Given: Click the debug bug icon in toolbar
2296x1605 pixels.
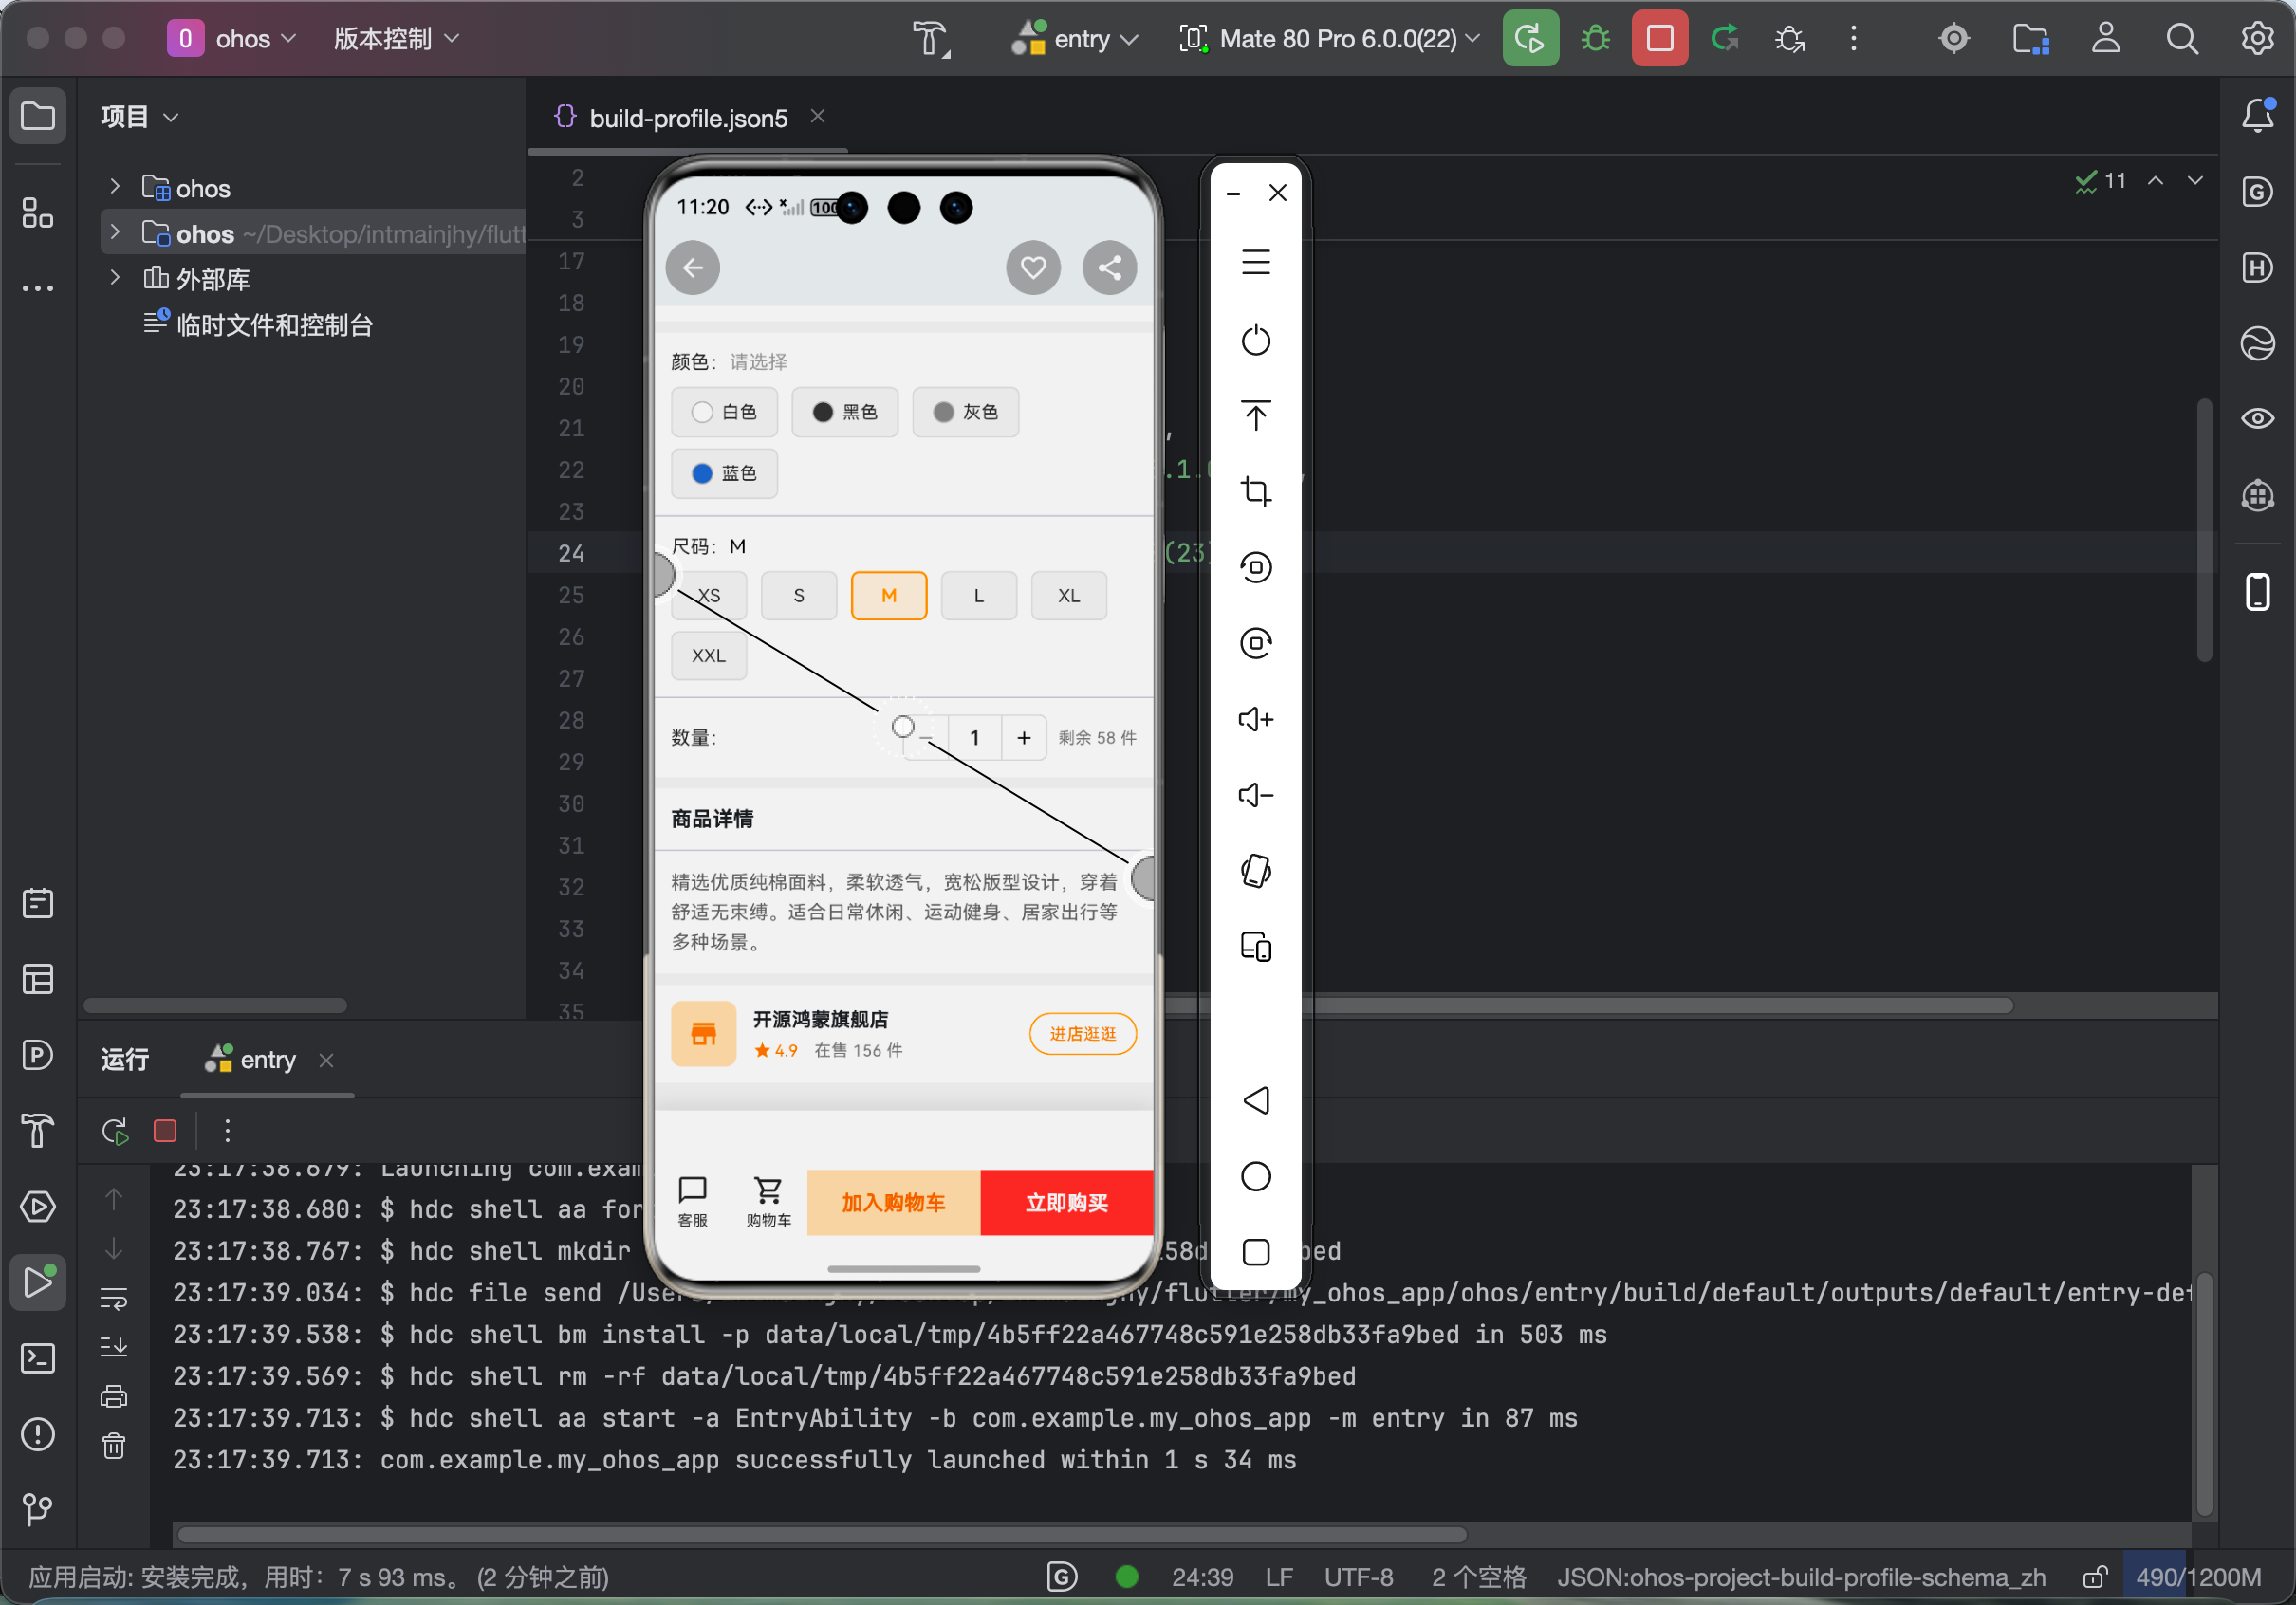Looking at the screenshot, I should 1595,39.
